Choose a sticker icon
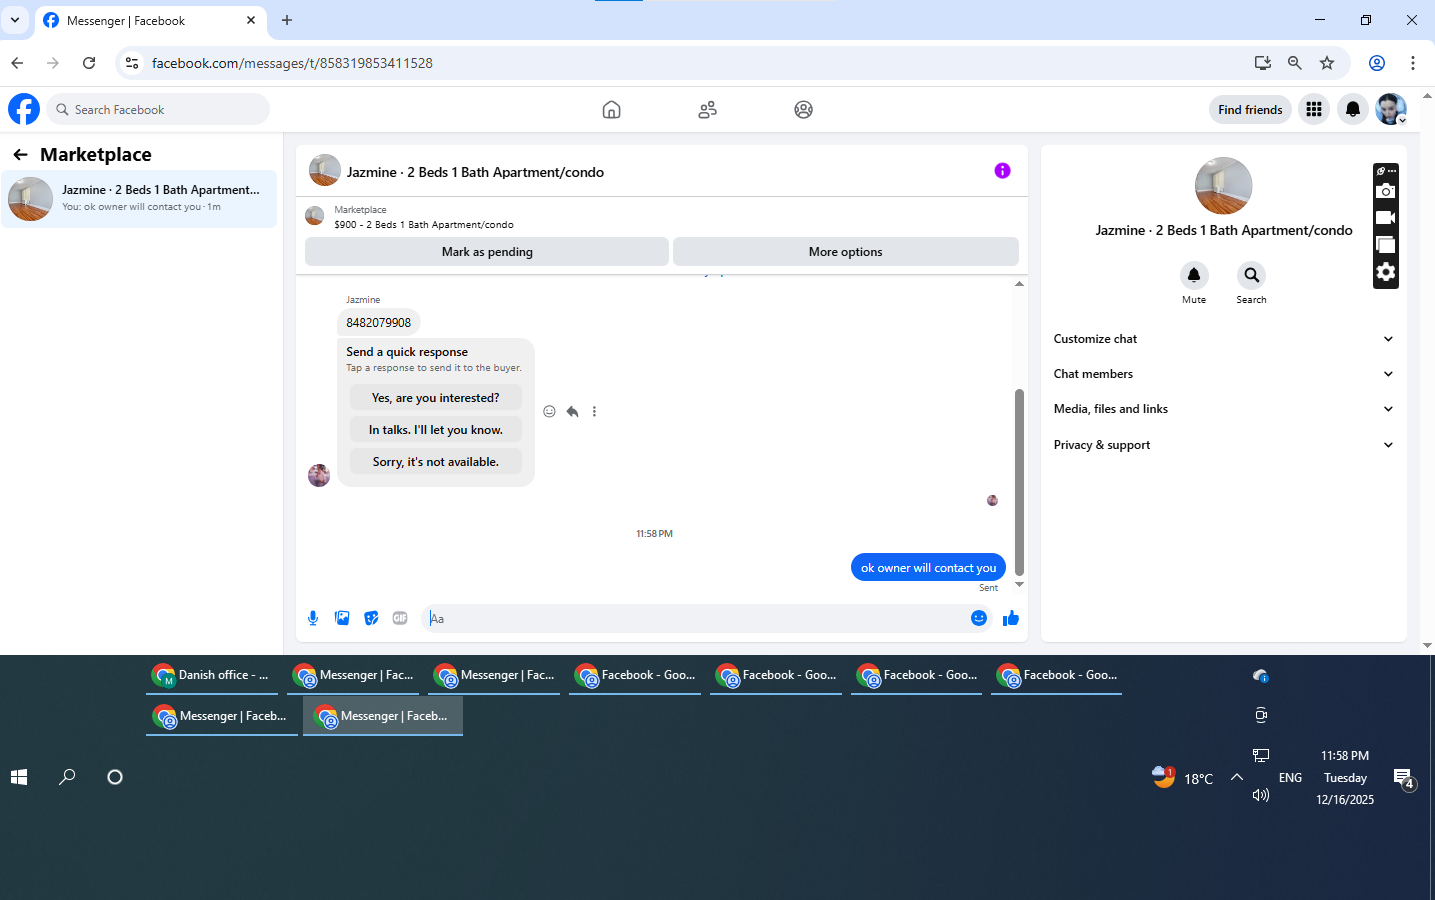The width and height of the screenshot is (1435, 900). tap(371, 618)
